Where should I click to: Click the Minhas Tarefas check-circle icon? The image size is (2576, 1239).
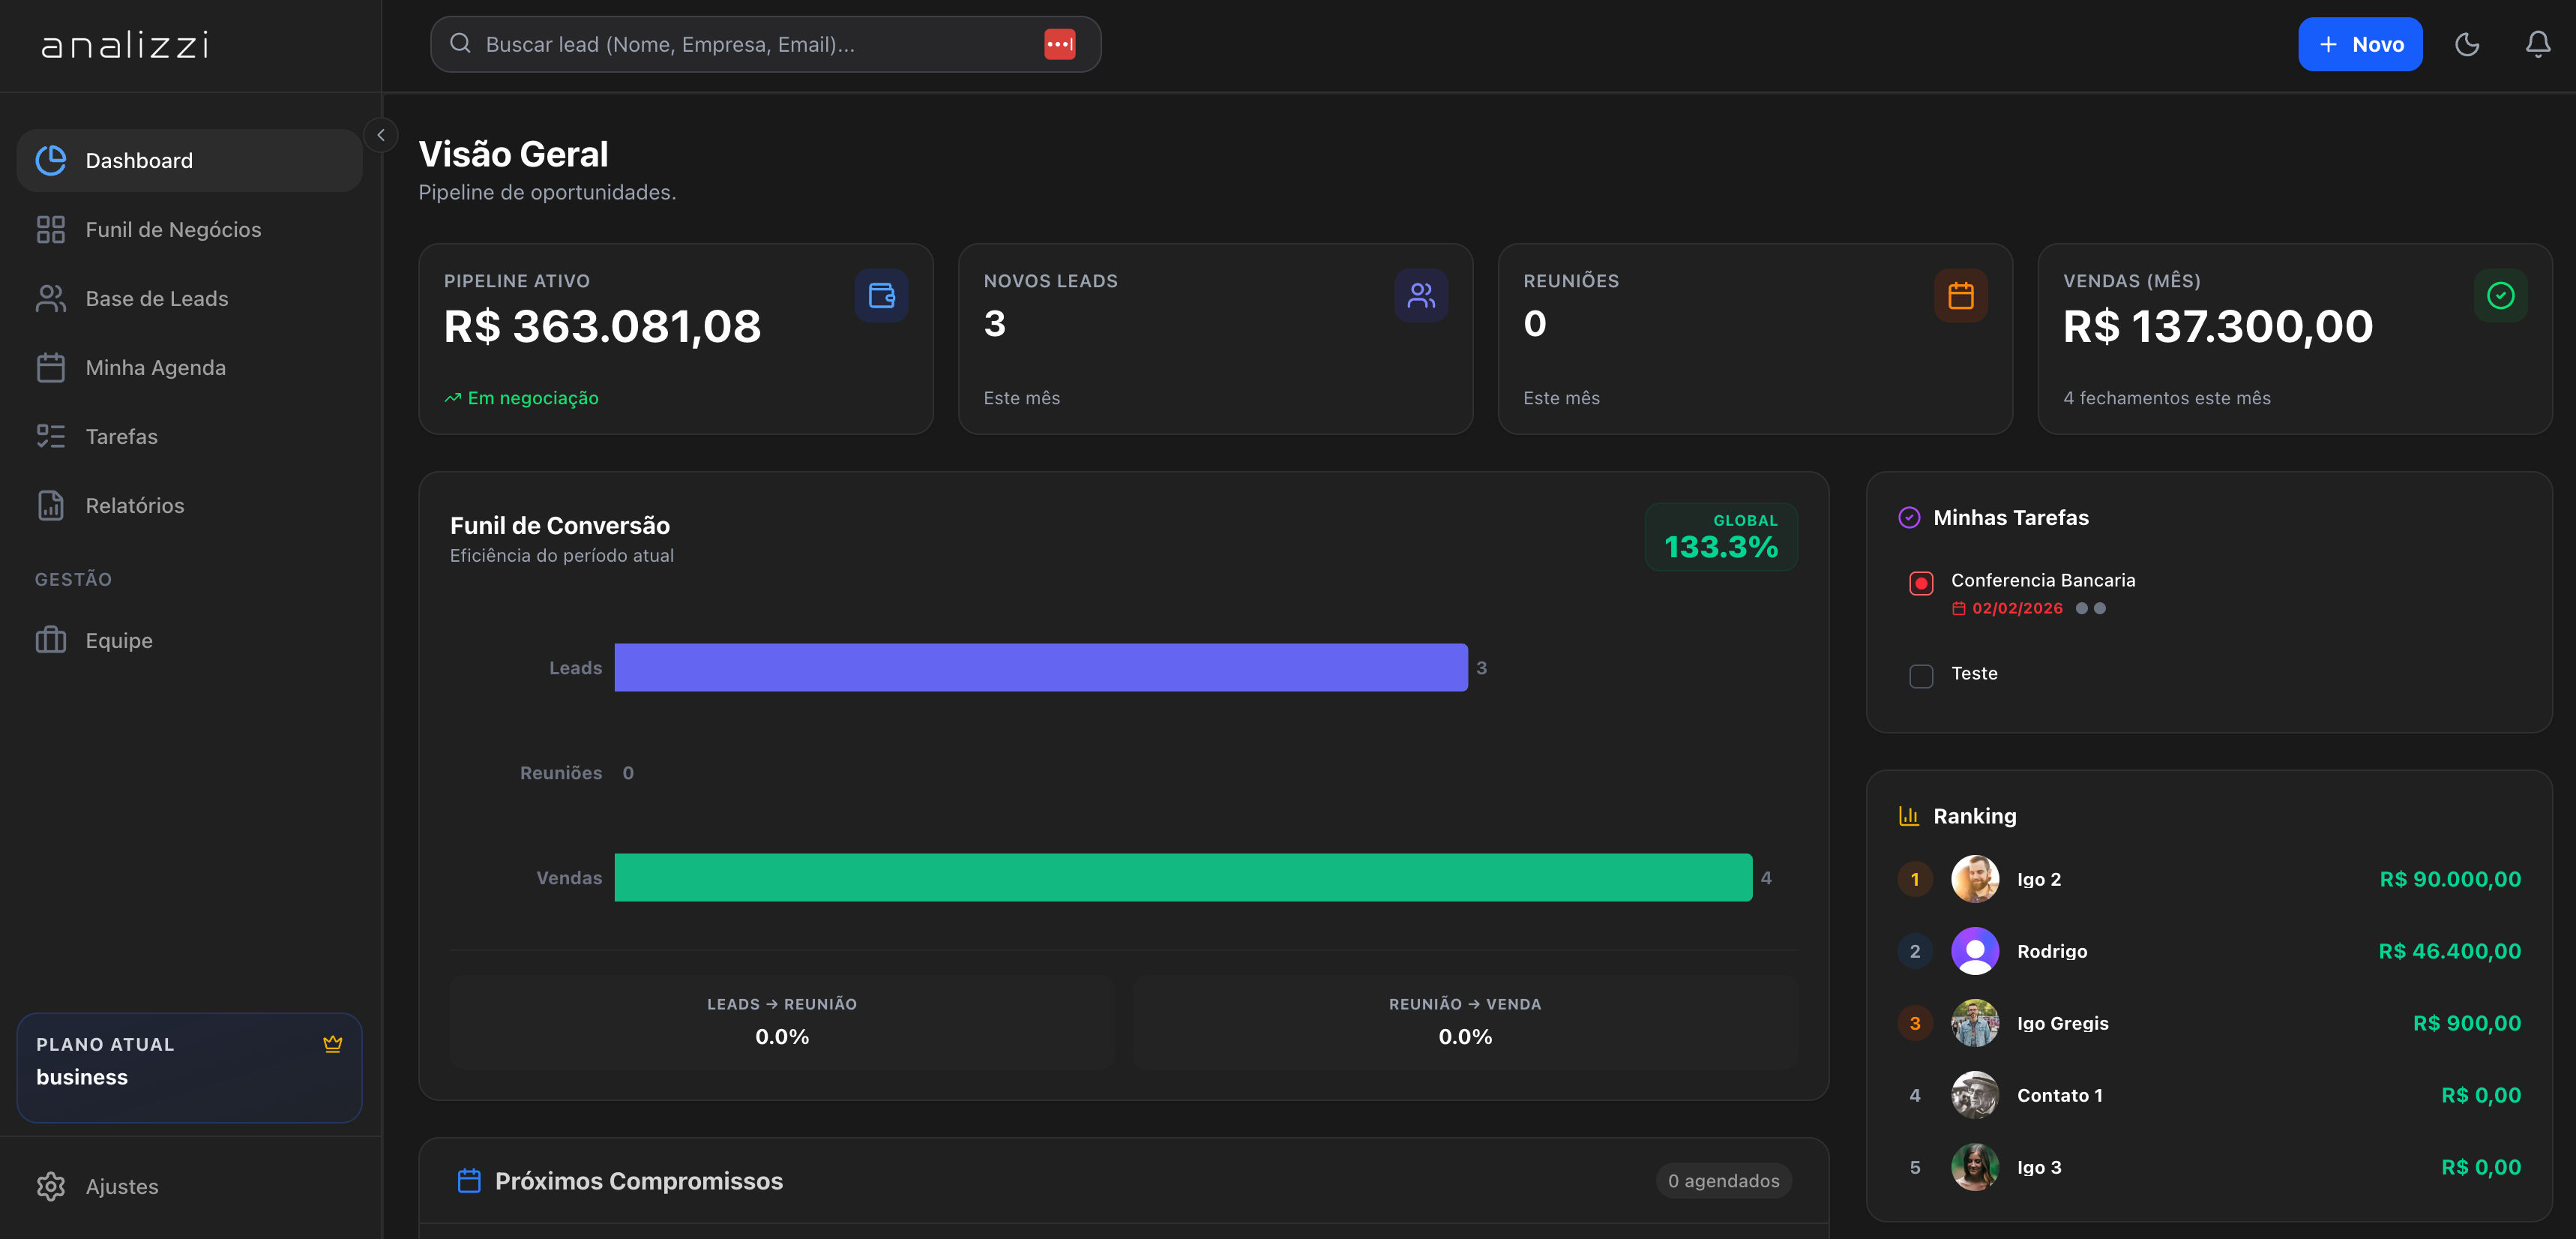click(x=1909, y=517)
